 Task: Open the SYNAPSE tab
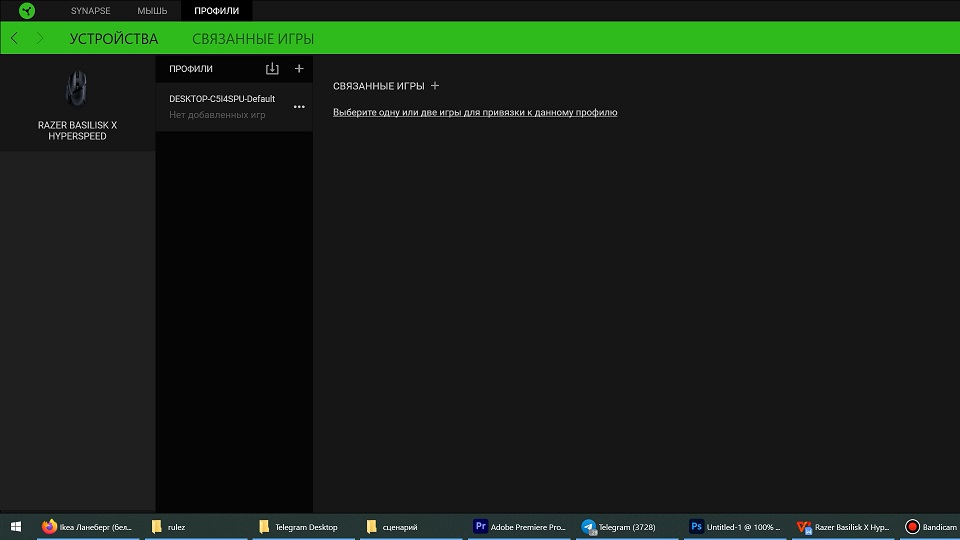coord(91,11)
